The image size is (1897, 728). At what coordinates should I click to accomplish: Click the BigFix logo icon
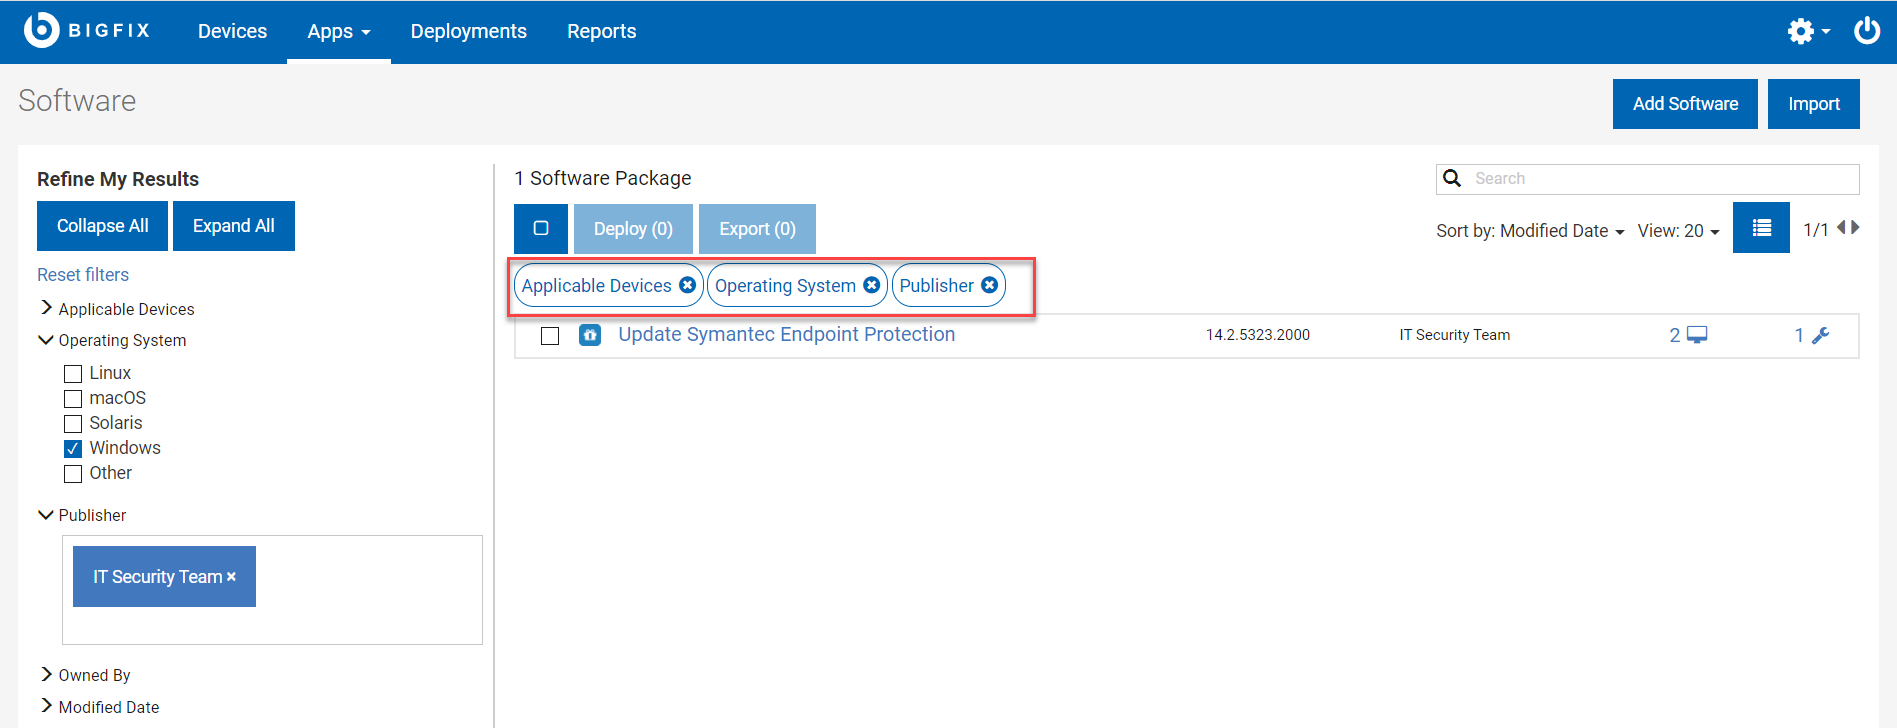coord(41,30)
